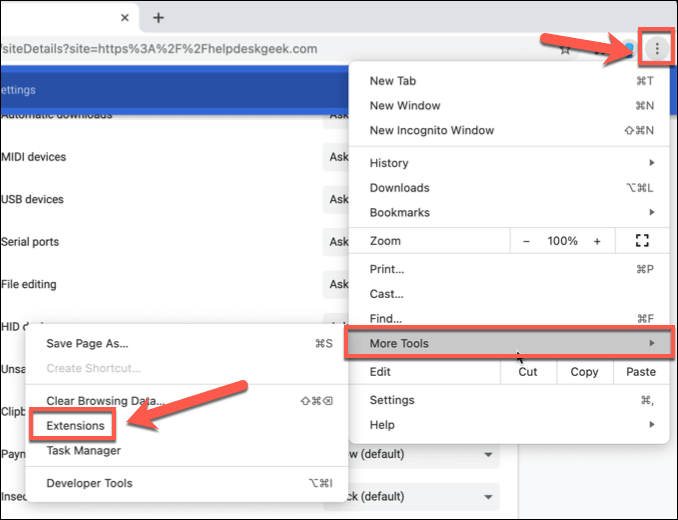This screenshot has height=520, width=678.
Task: Toggle fullscreen from the Zoom row
Action: (642, 241)
